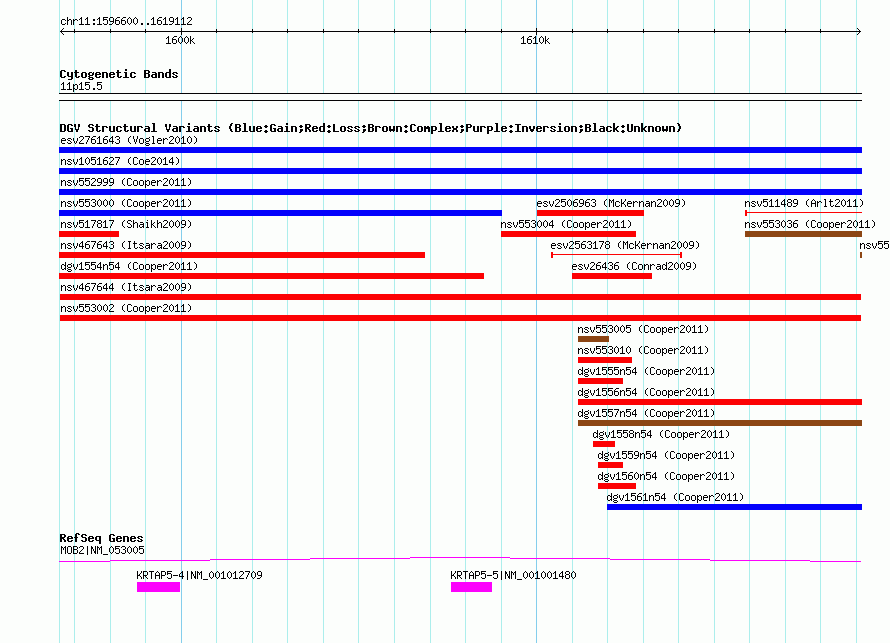The height and width of the screenshot is (643, 890).
Task: Select the nsv467643 (Itsara2009) red bar
Action: point(242,255)
